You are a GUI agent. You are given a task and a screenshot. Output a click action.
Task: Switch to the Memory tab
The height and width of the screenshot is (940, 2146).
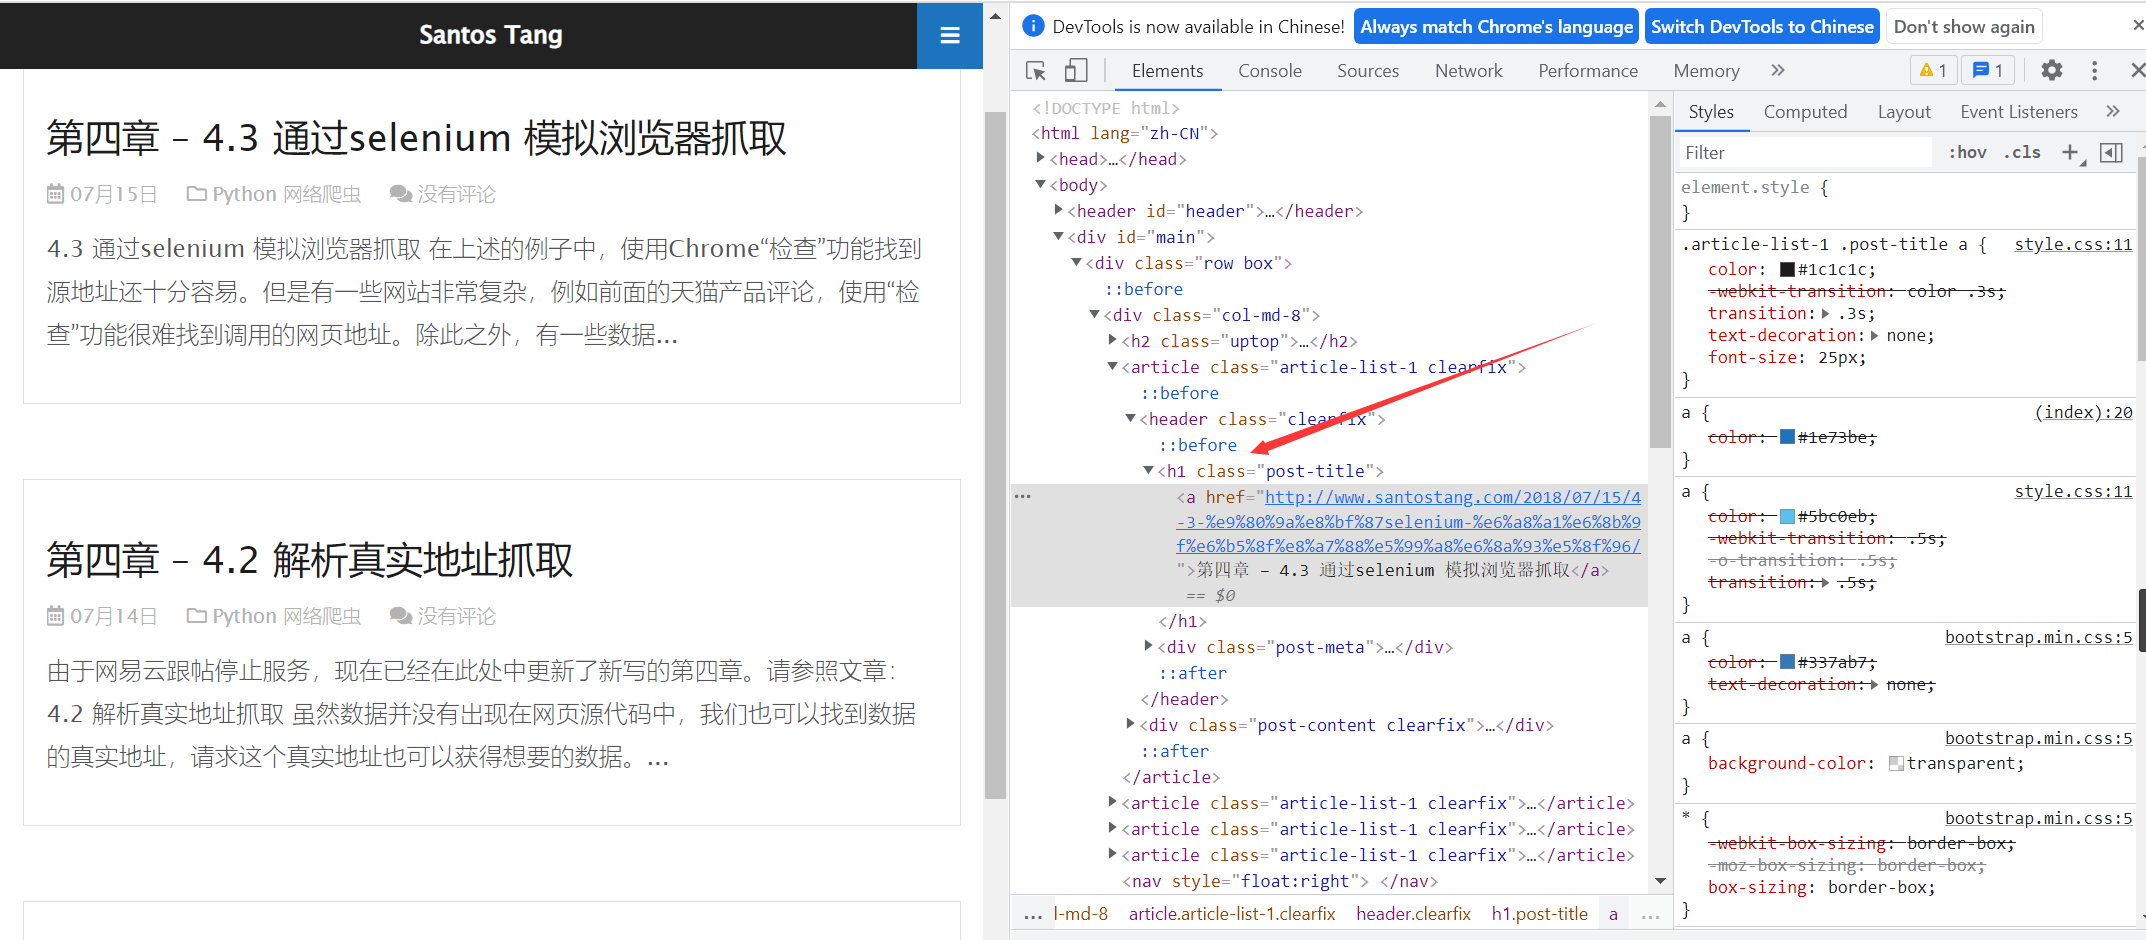(1706, 71)
